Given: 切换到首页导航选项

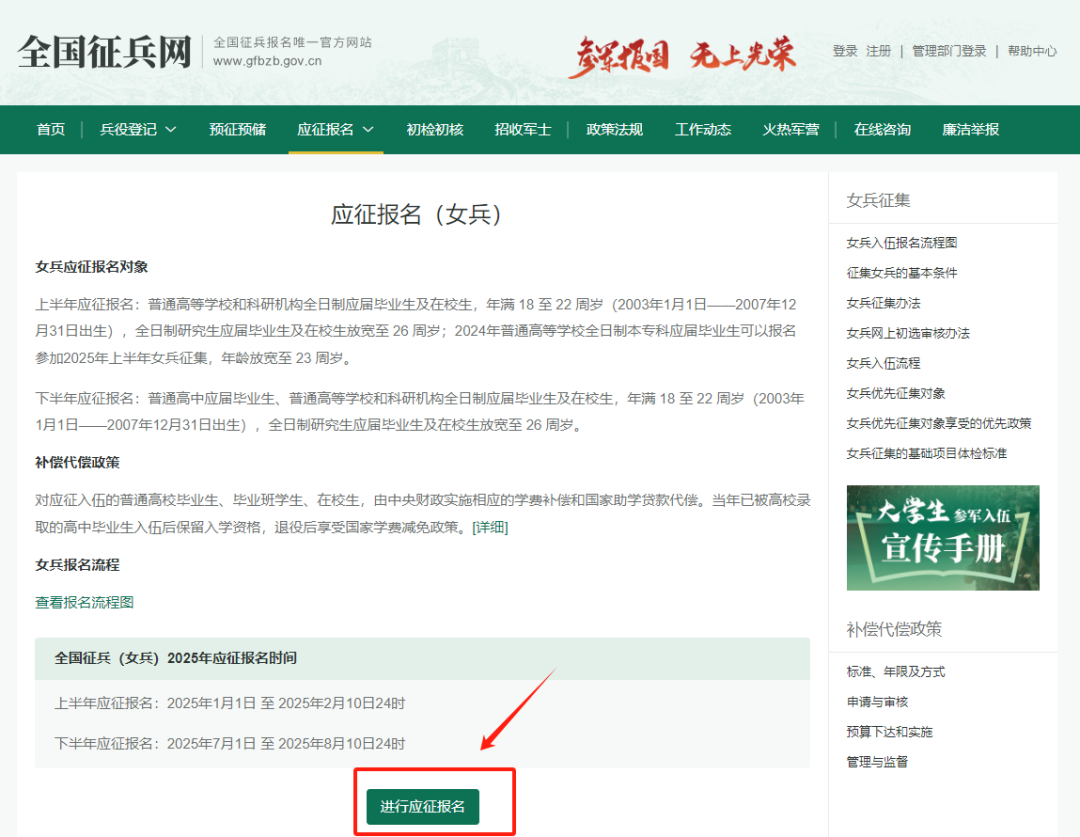Looking at the screenshot, I should 51,129.
